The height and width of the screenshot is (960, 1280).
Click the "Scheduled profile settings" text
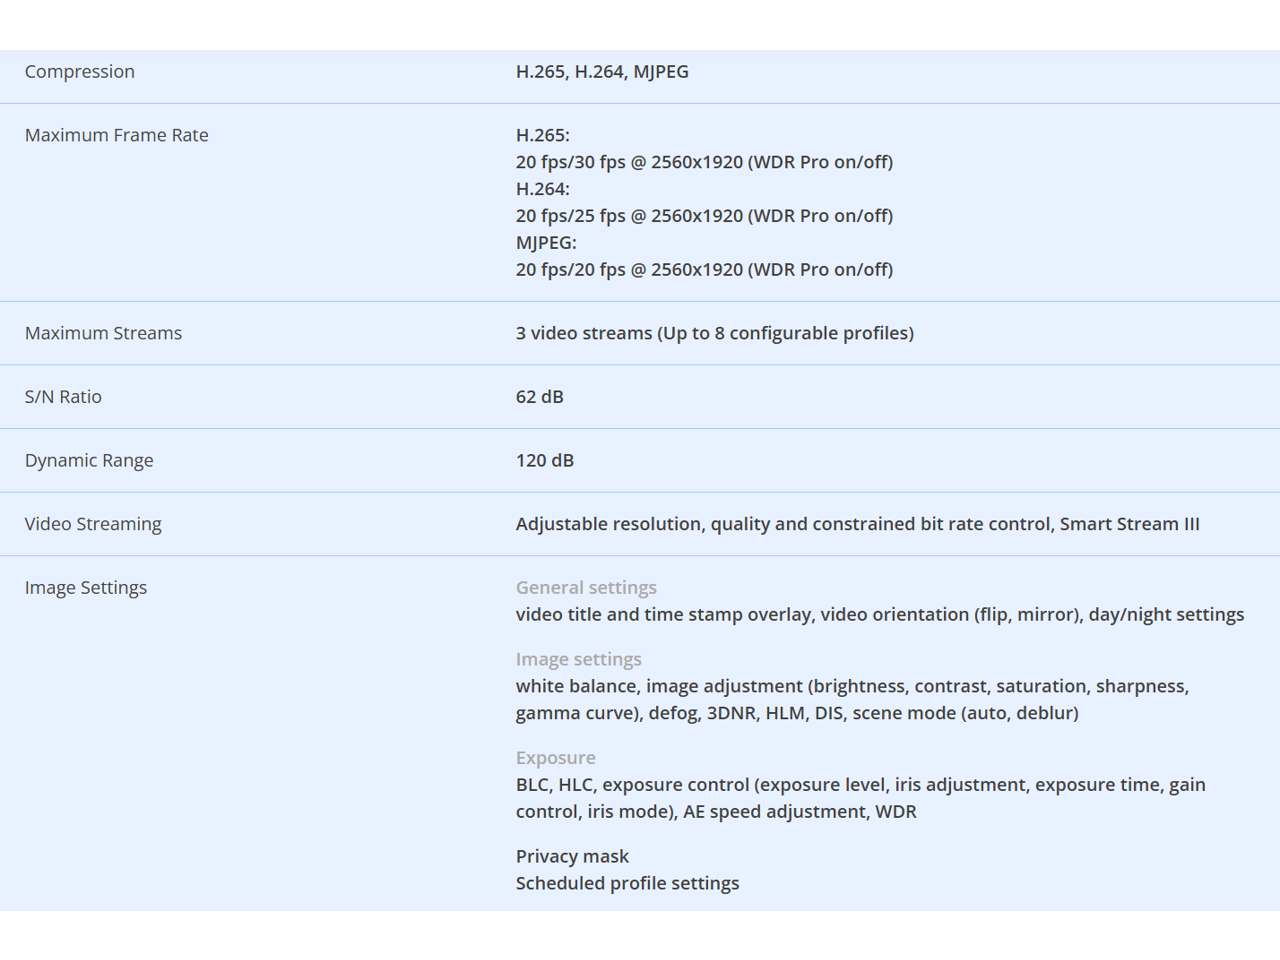(627, 884)
